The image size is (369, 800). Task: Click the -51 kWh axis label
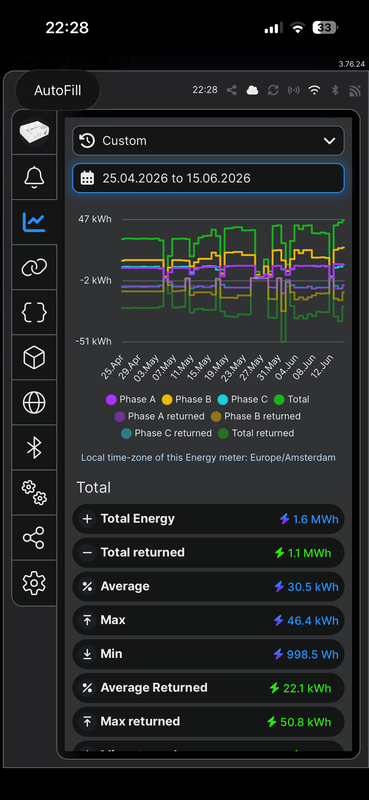93,341
